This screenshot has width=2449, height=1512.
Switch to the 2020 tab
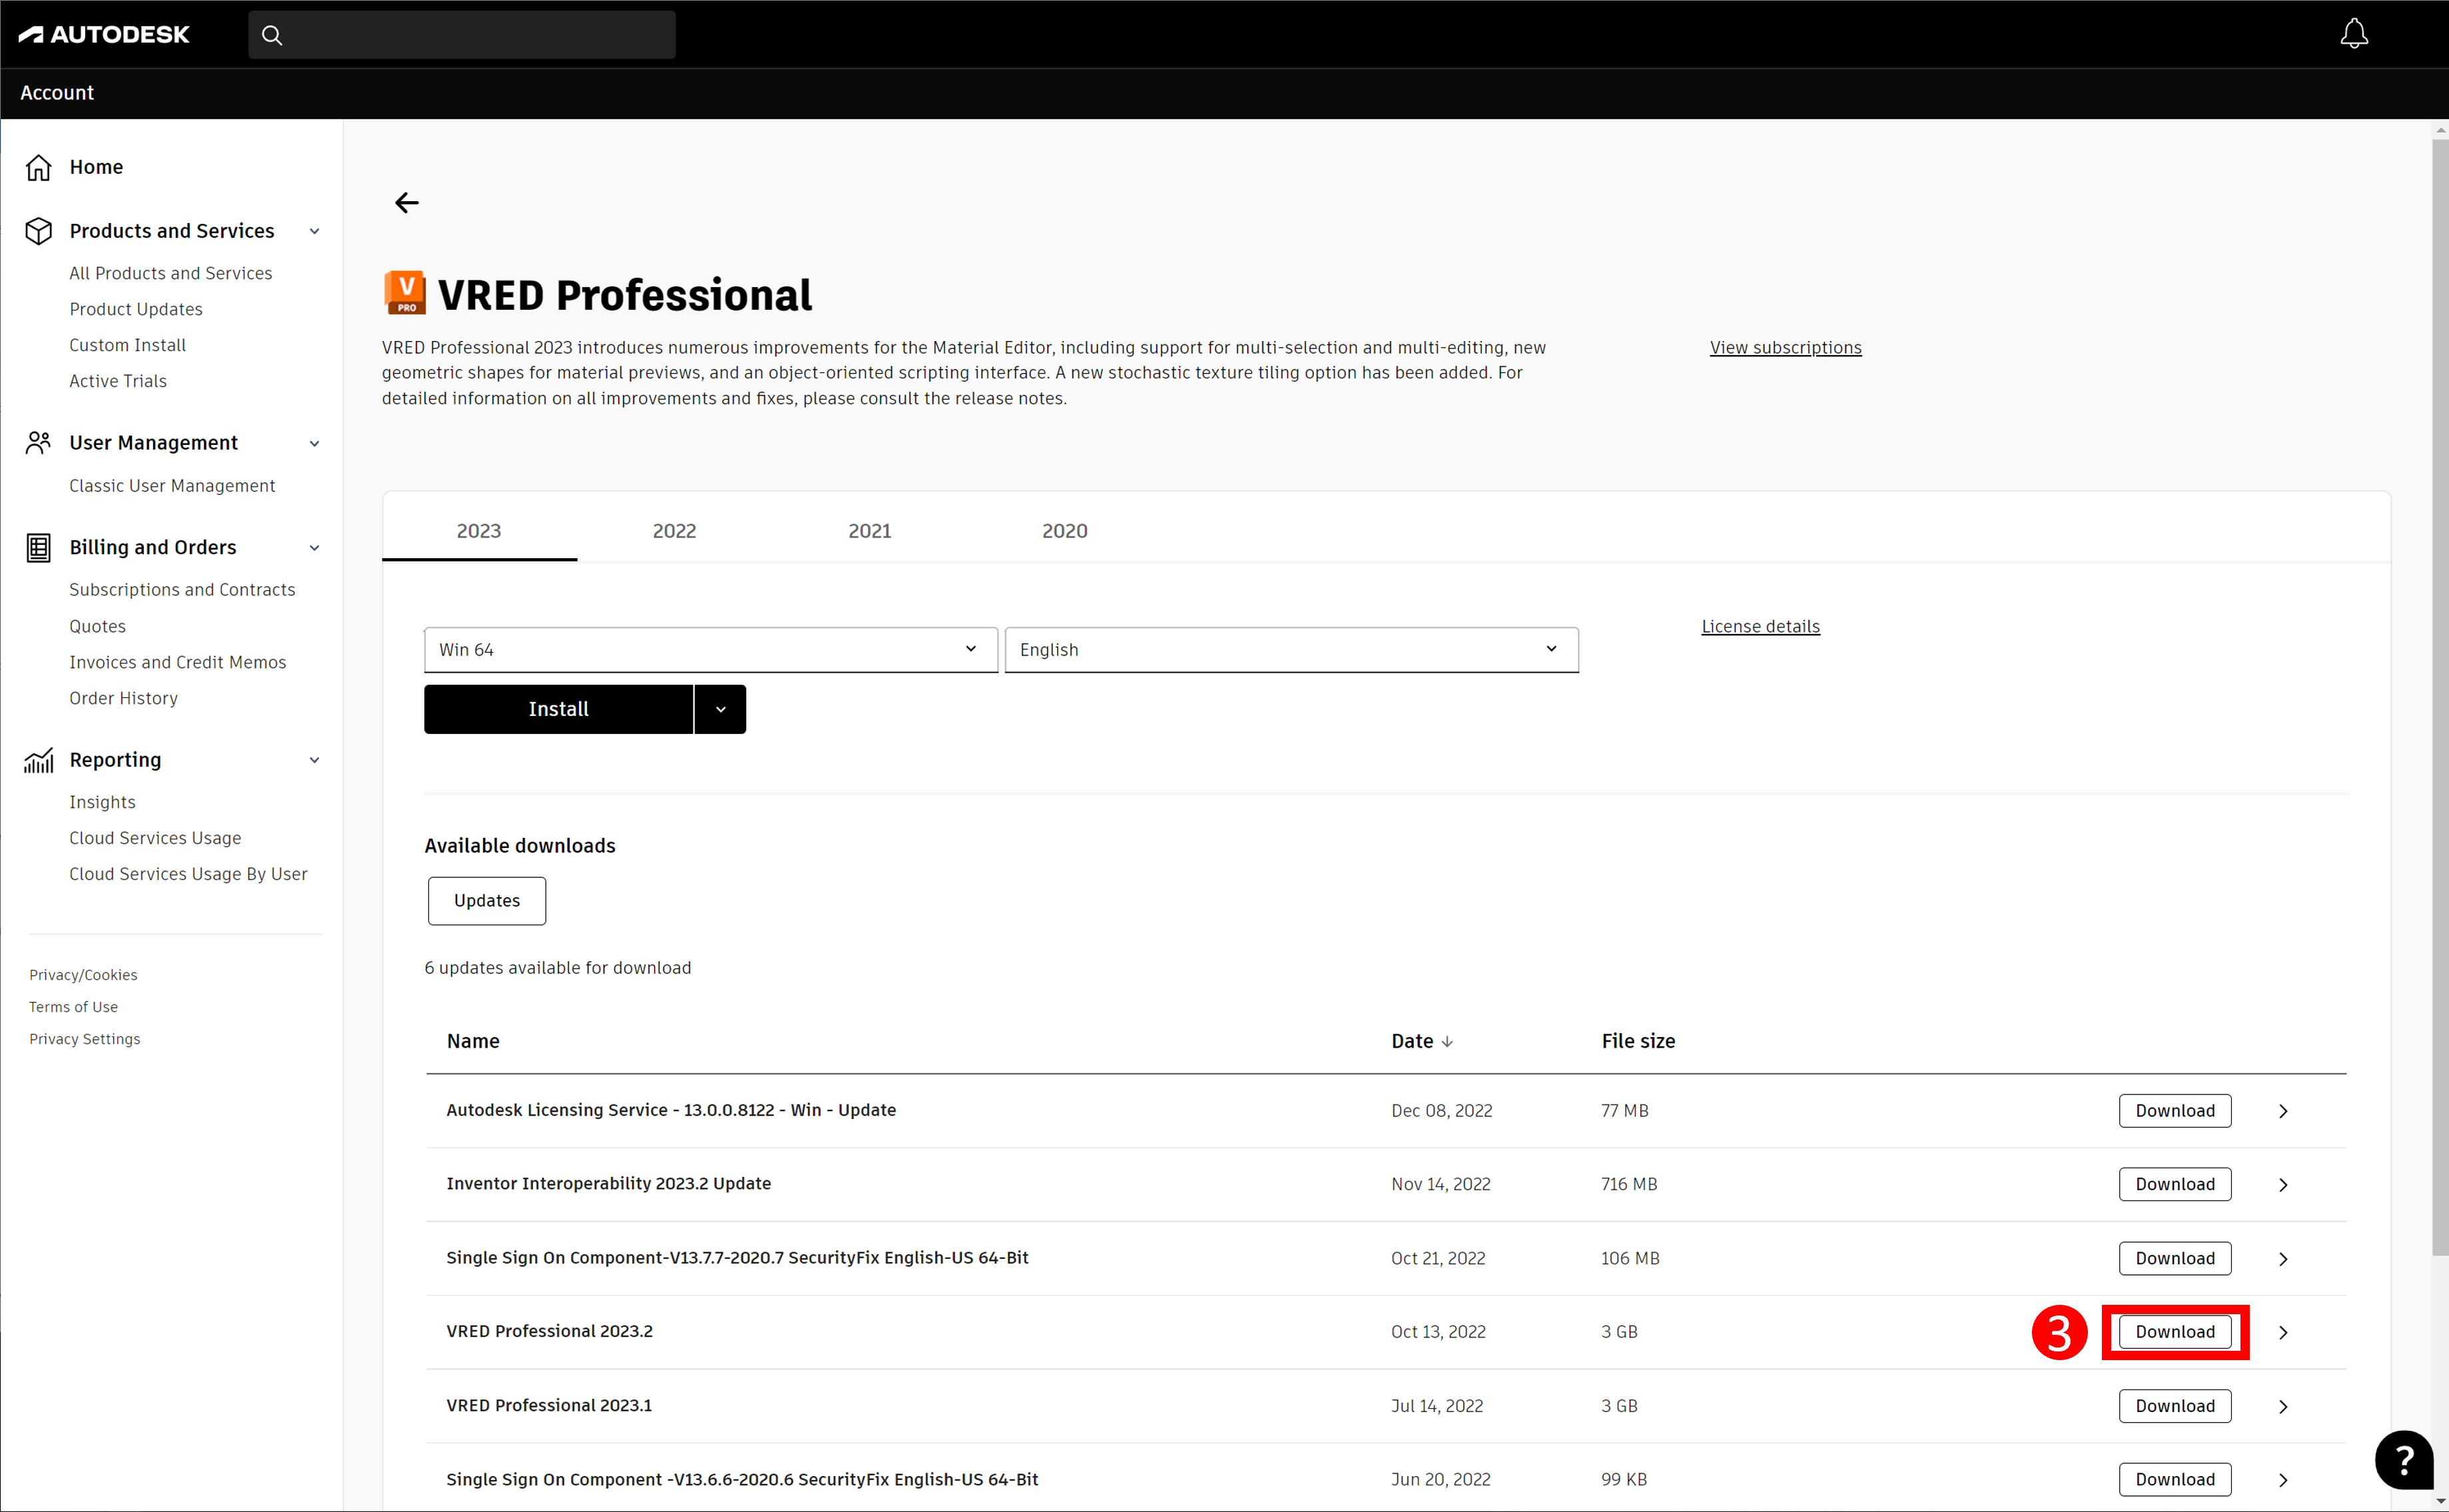coord(1064,531)
